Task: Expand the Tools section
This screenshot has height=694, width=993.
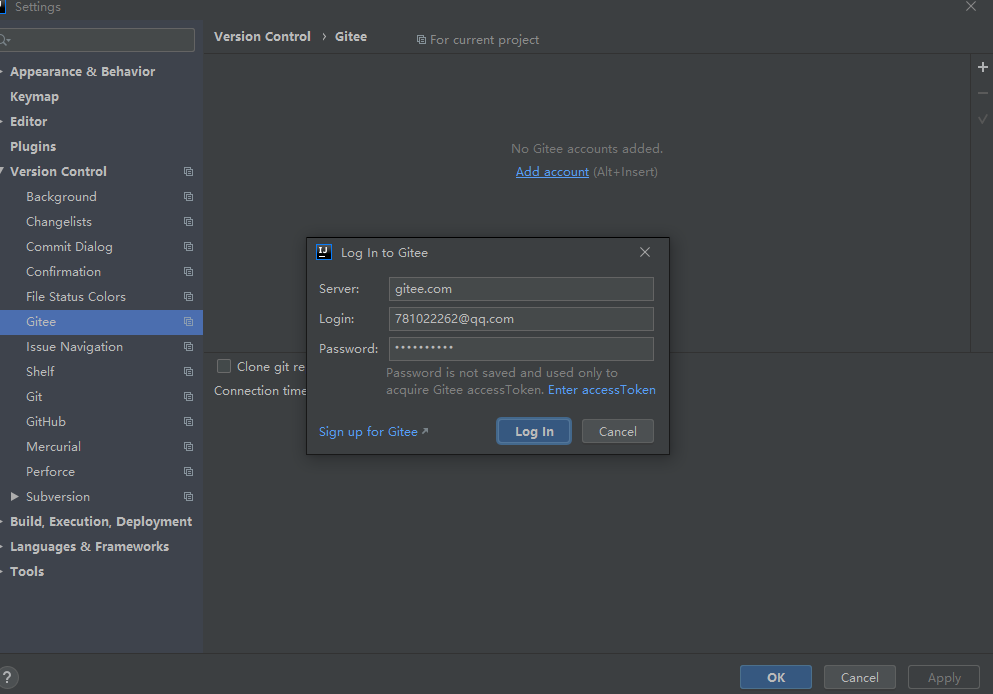Action: coord(2,572)
